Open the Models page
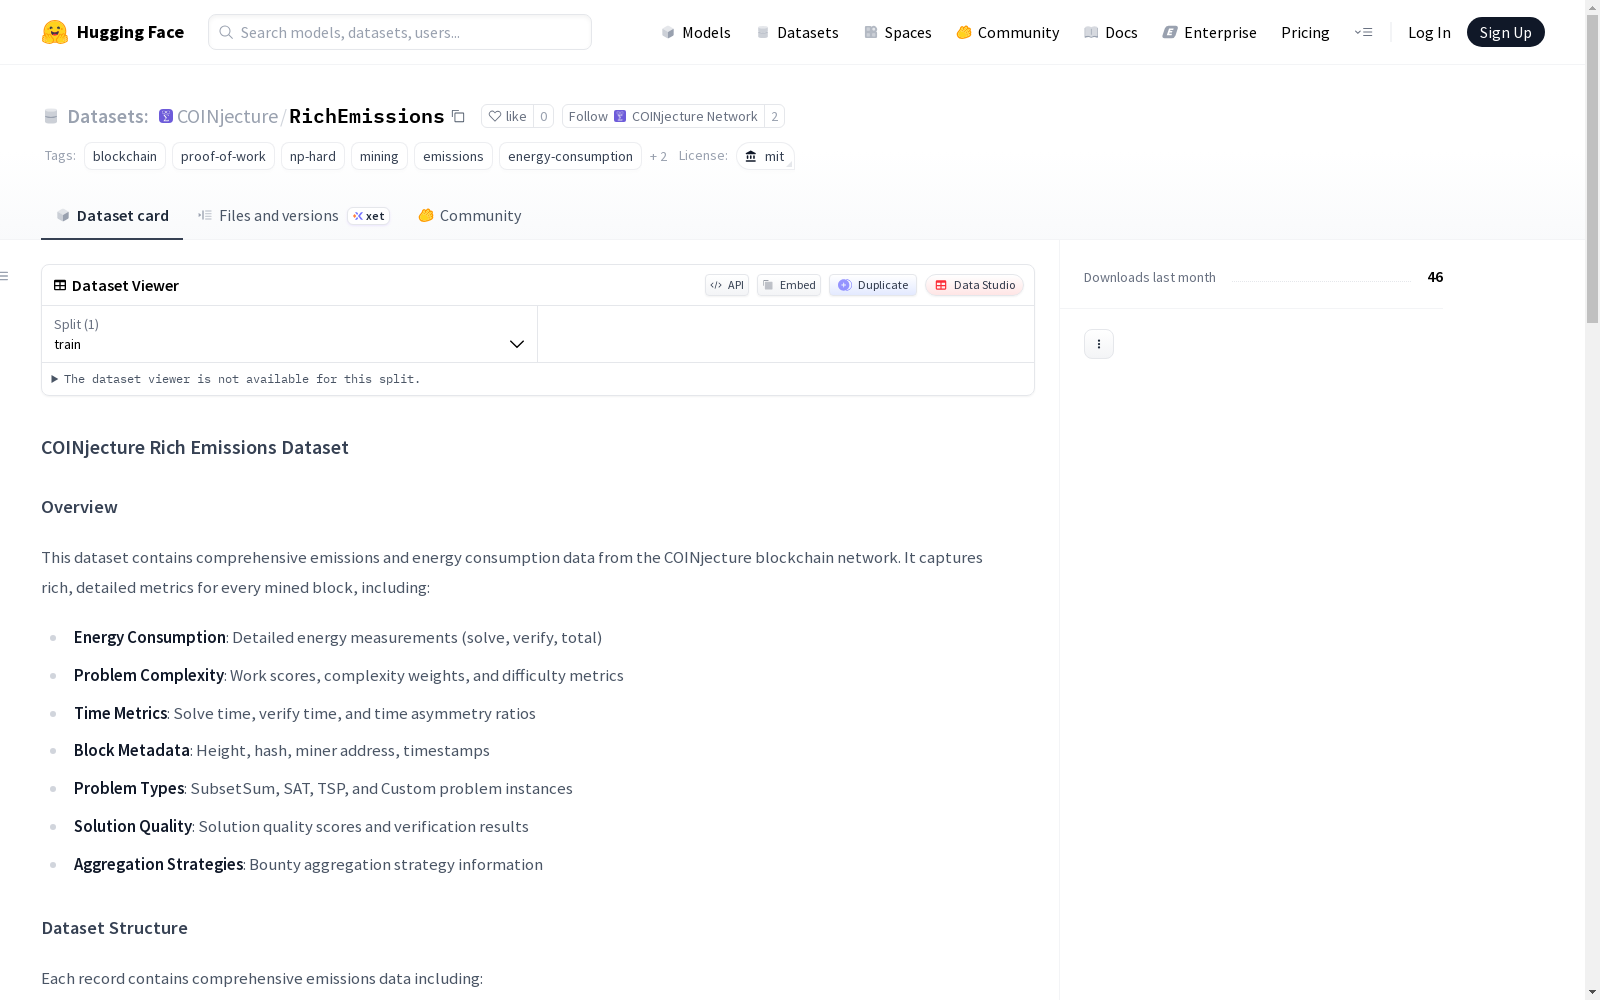 click(x=696, y=32)
